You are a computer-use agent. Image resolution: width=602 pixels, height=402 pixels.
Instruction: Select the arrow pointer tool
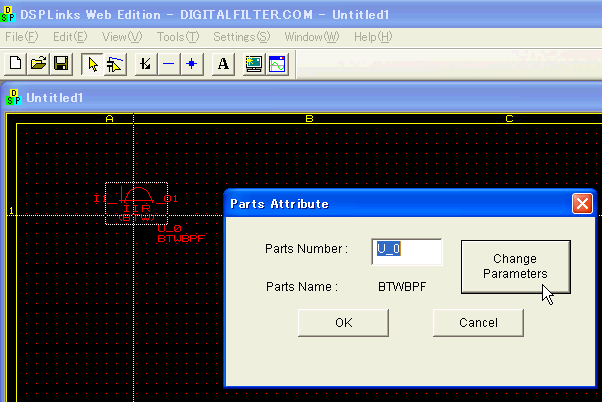[92, 63]
